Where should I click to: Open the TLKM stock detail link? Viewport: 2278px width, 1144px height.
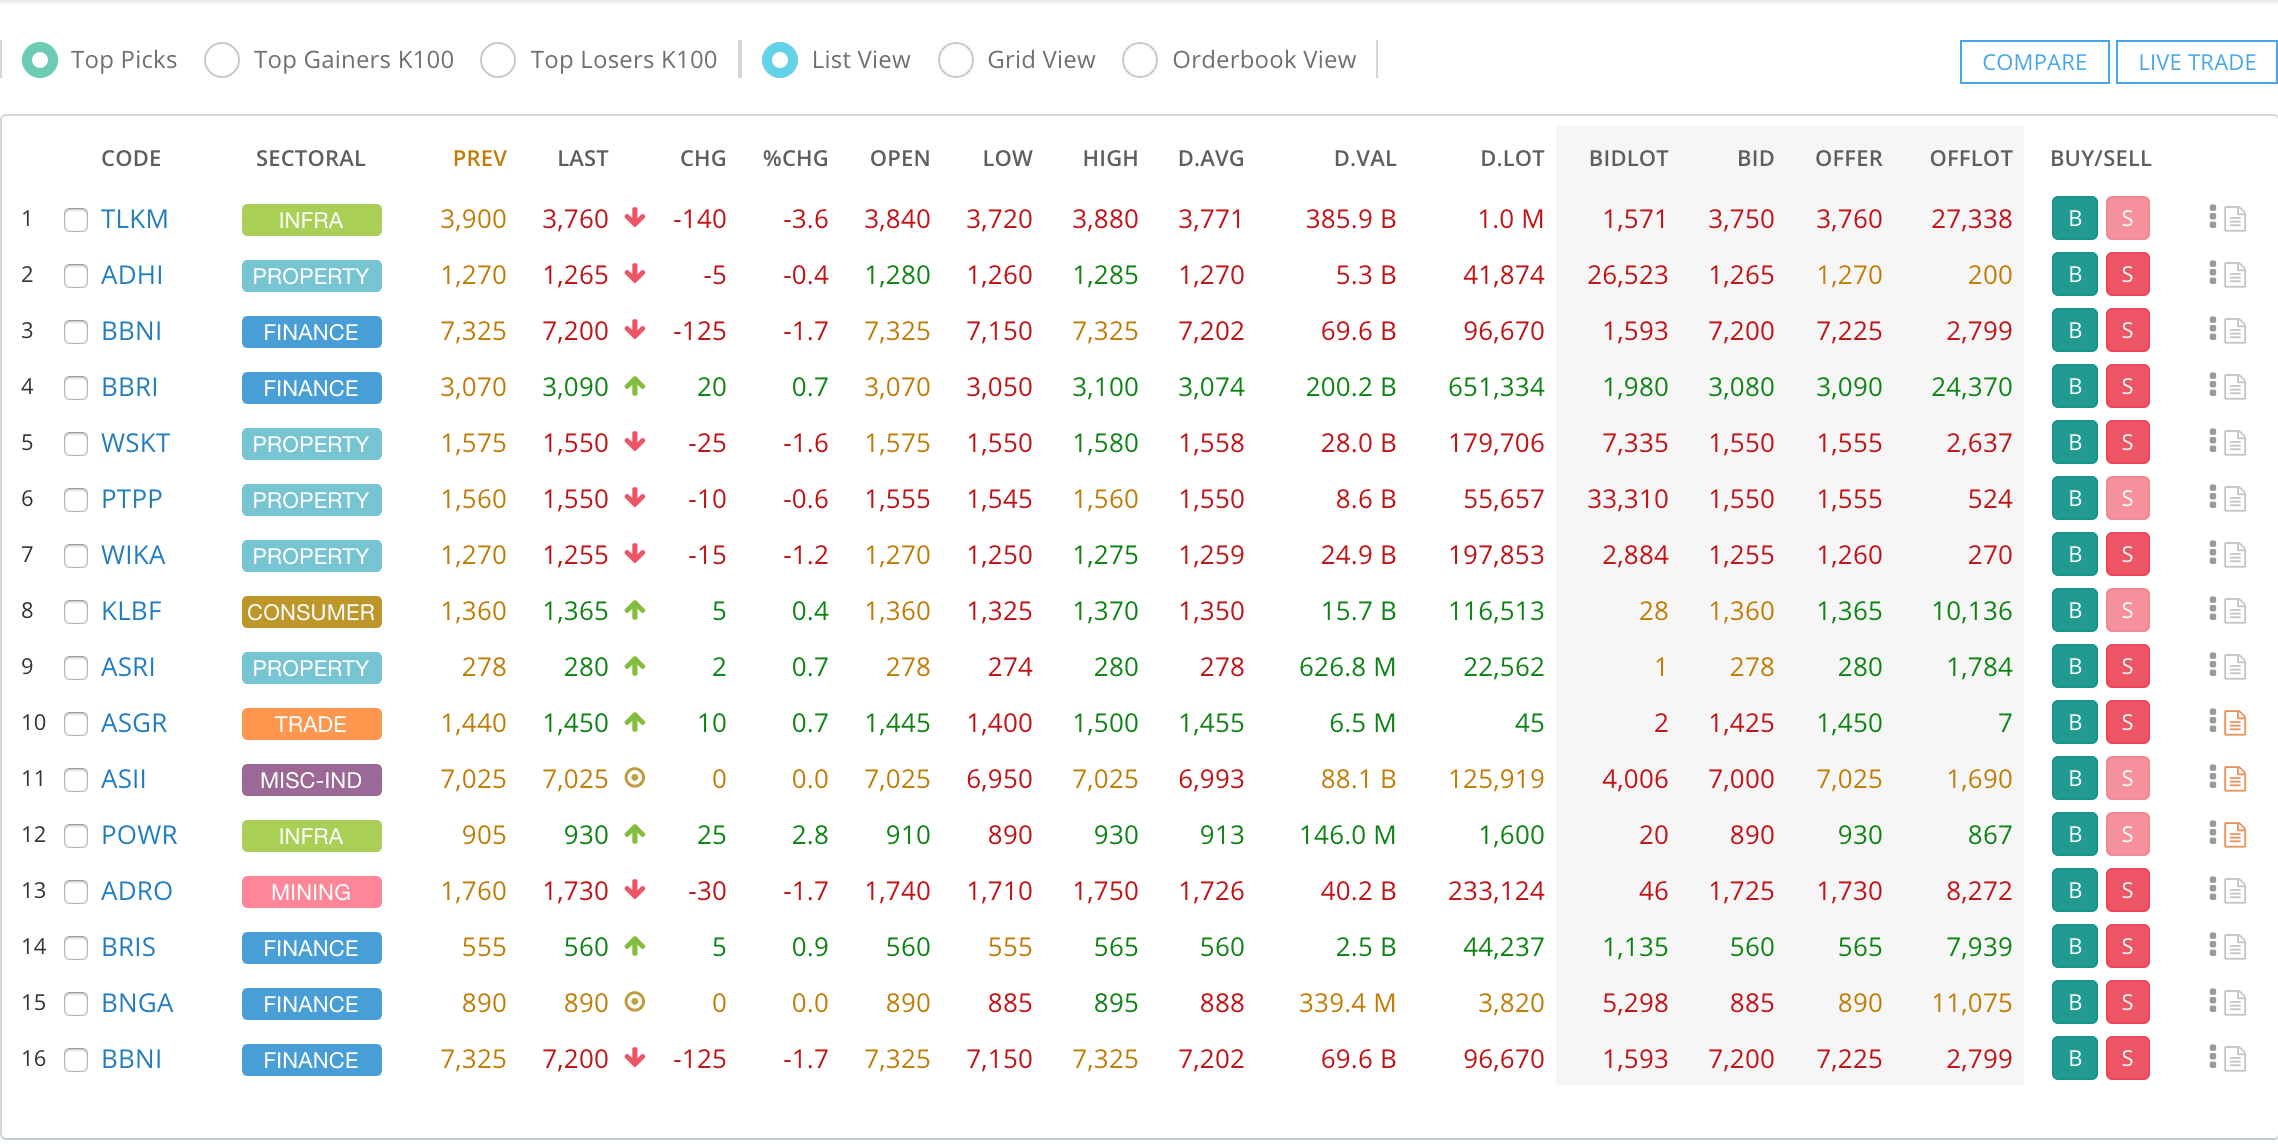[x=133, y=219]
